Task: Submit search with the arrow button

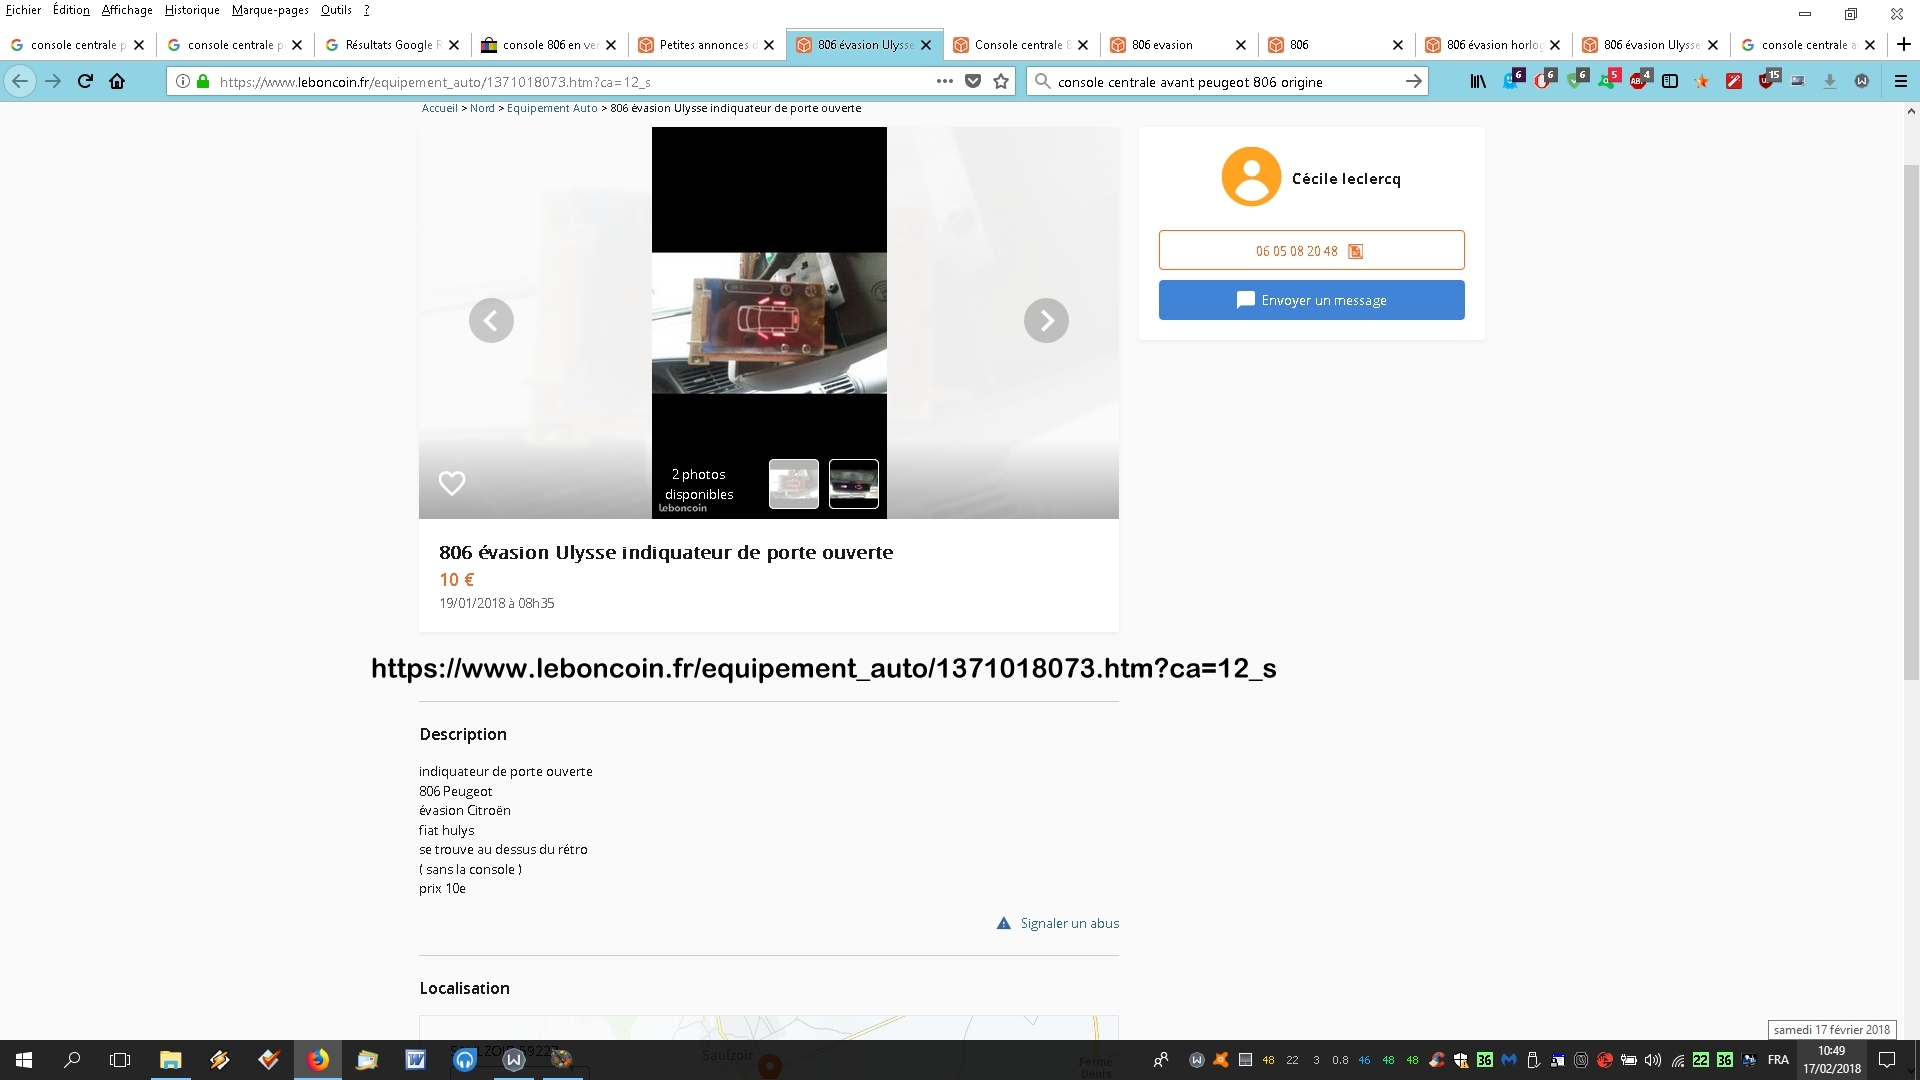Action: point(1414,82)
